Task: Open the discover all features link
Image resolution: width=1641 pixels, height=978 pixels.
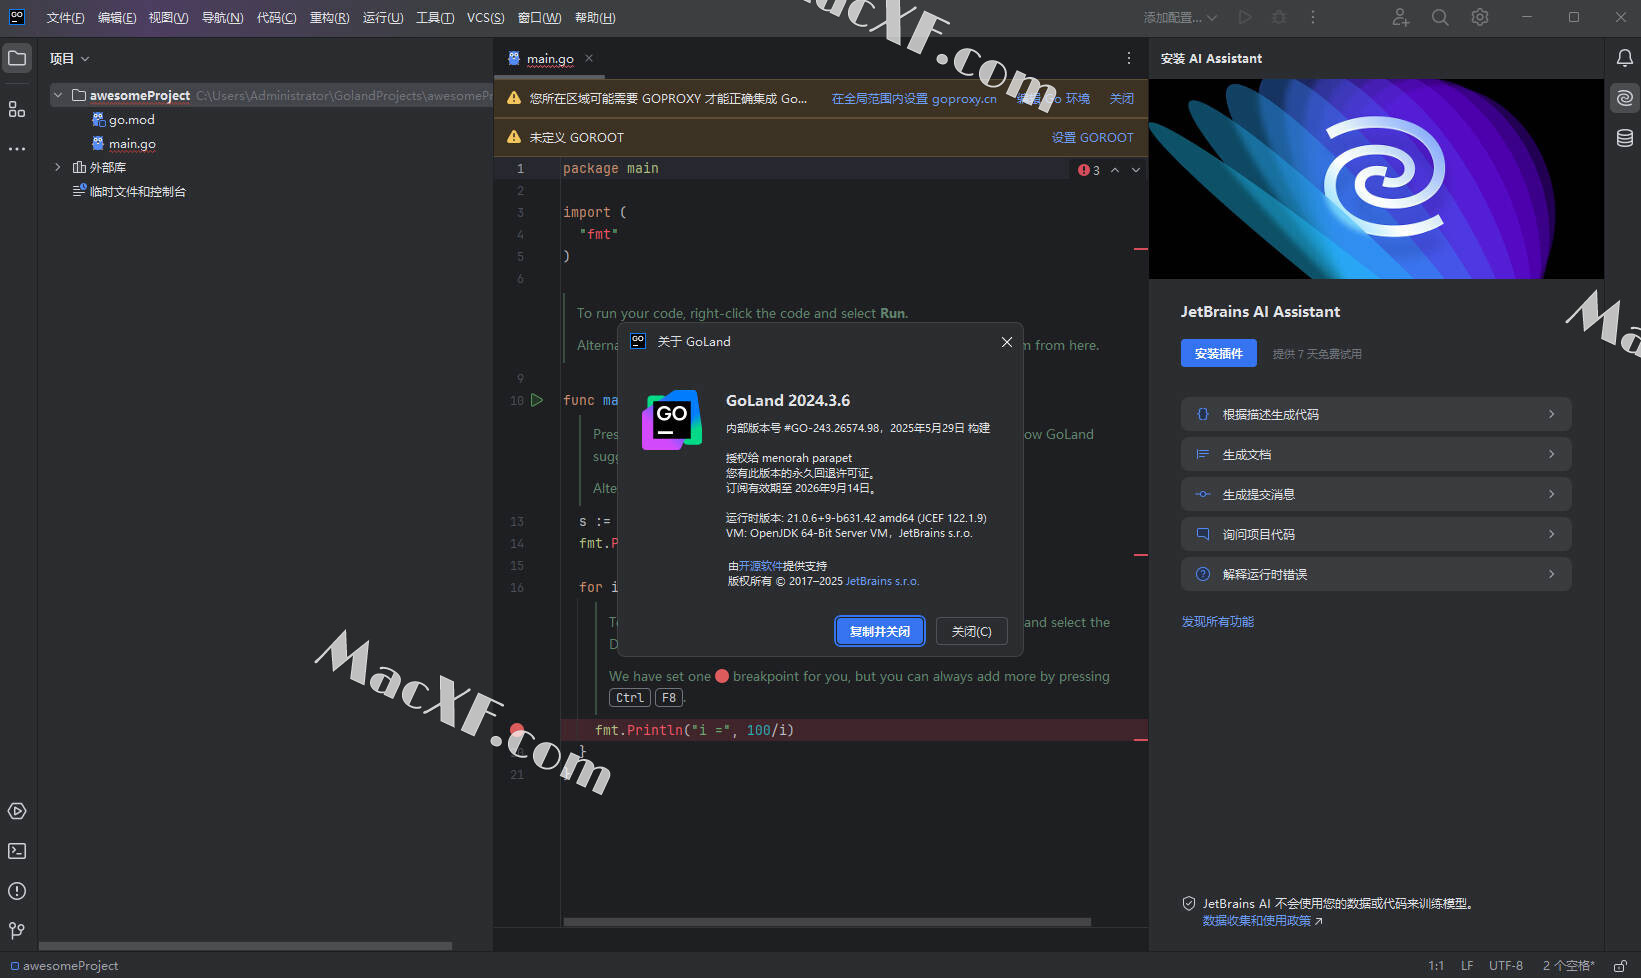Action: (1217, 621)
